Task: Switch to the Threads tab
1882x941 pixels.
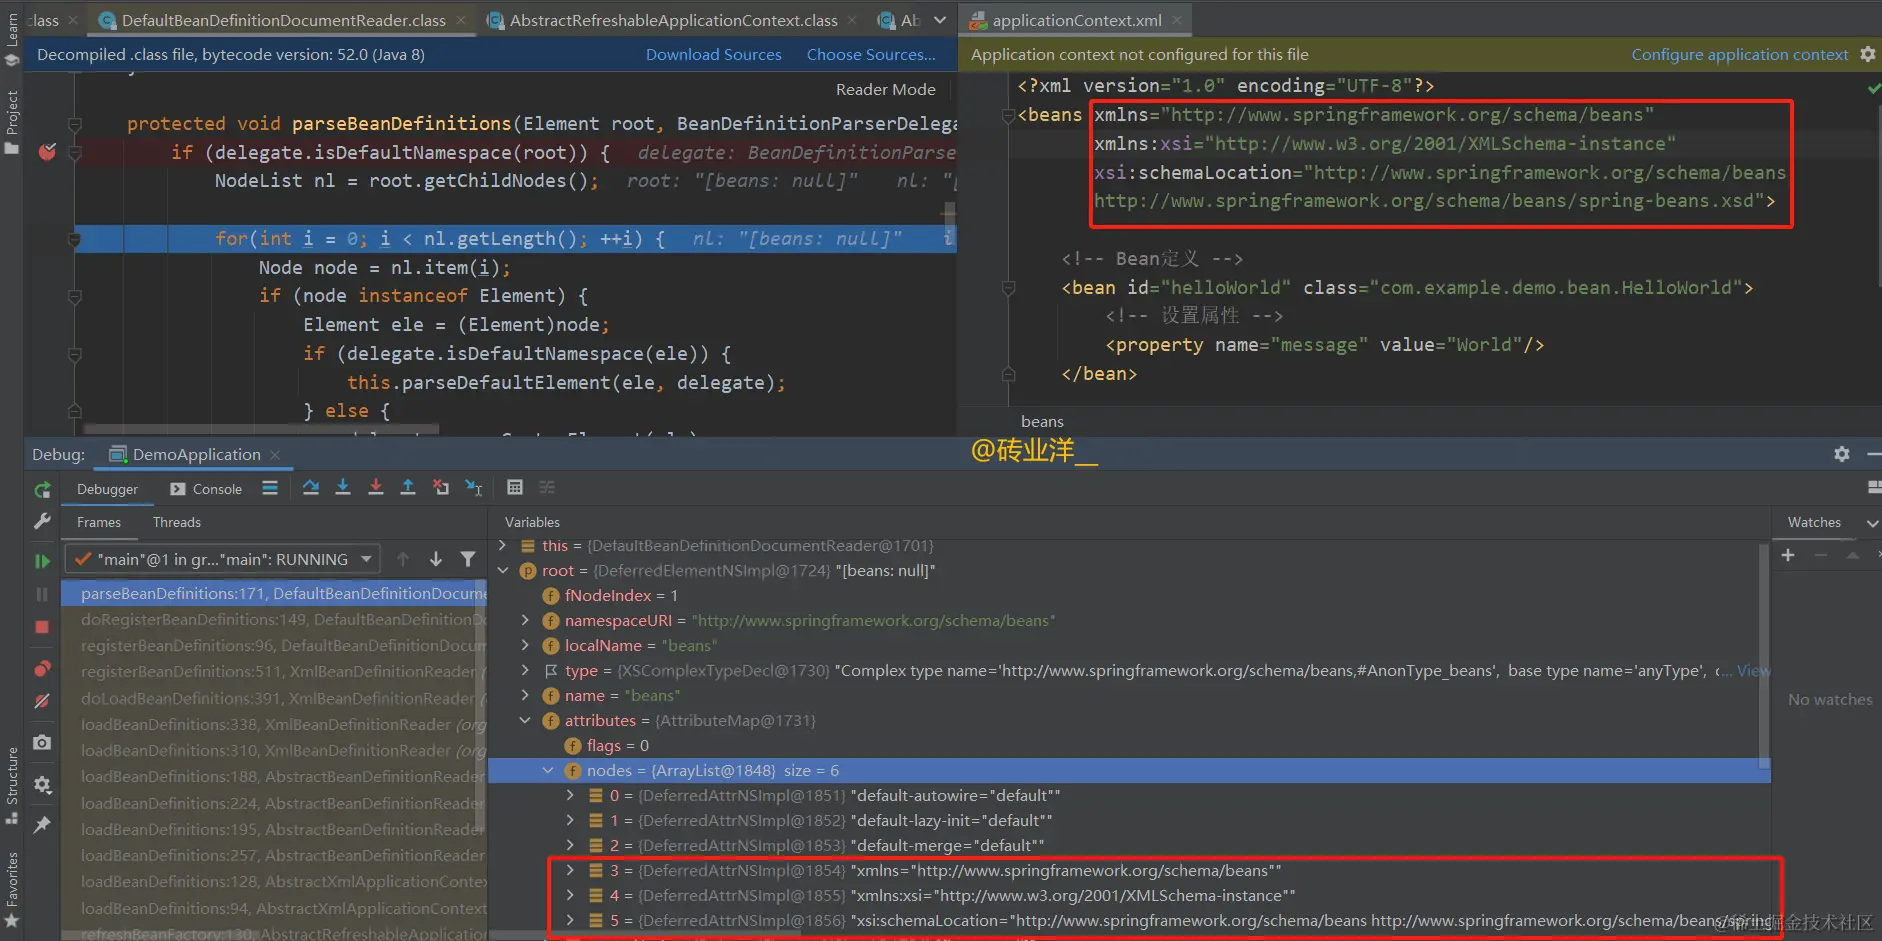Action: pos(177,522)
